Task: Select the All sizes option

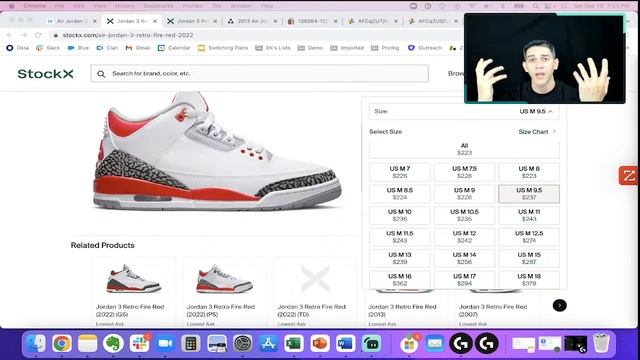Action: 464,149
